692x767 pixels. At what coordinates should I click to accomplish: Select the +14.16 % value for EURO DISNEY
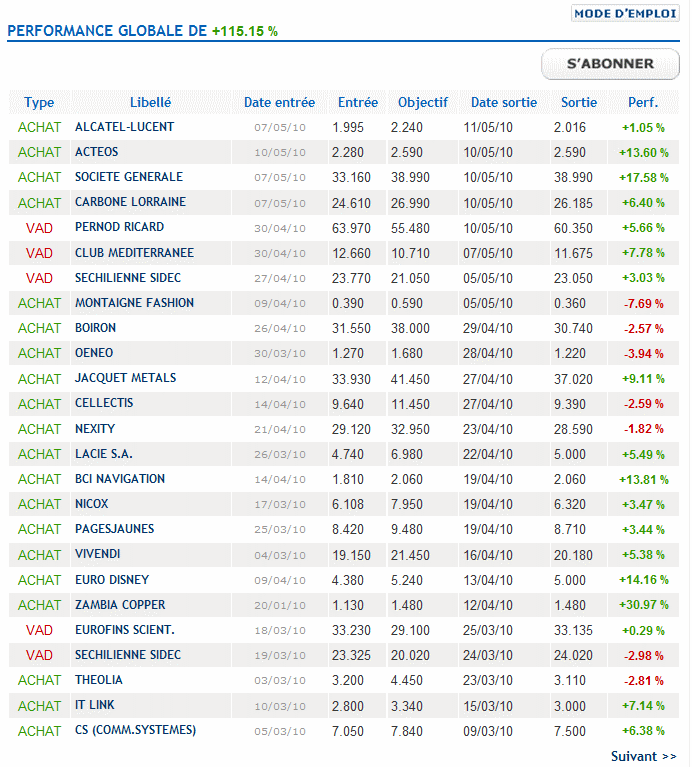[644, 580]
